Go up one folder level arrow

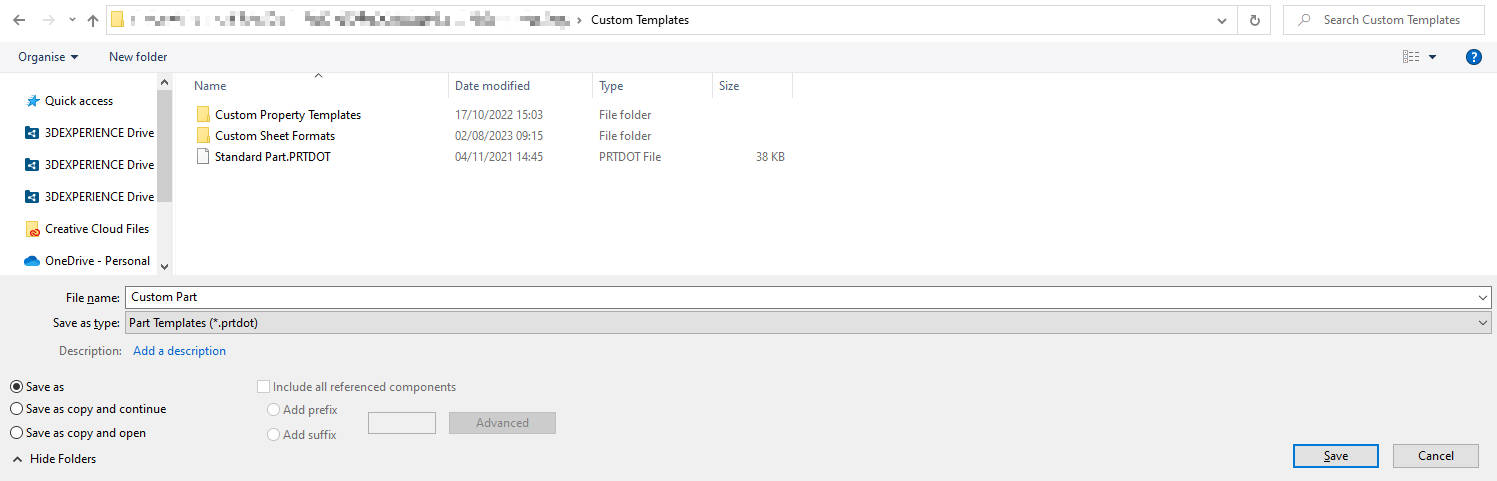point(93,20)
